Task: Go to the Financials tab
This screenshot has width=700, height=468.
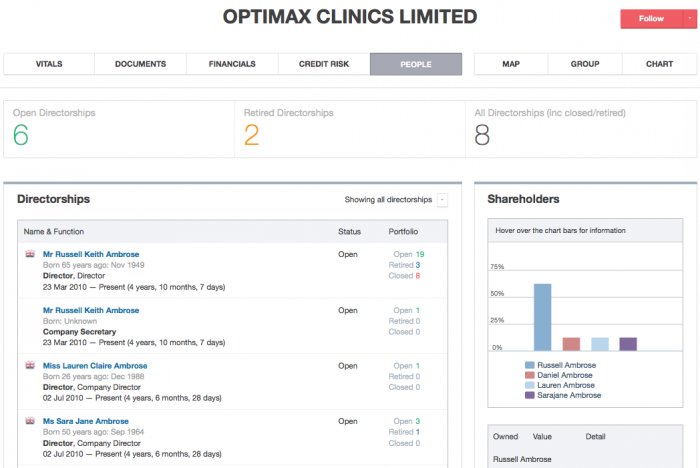Action: [232, 64]
